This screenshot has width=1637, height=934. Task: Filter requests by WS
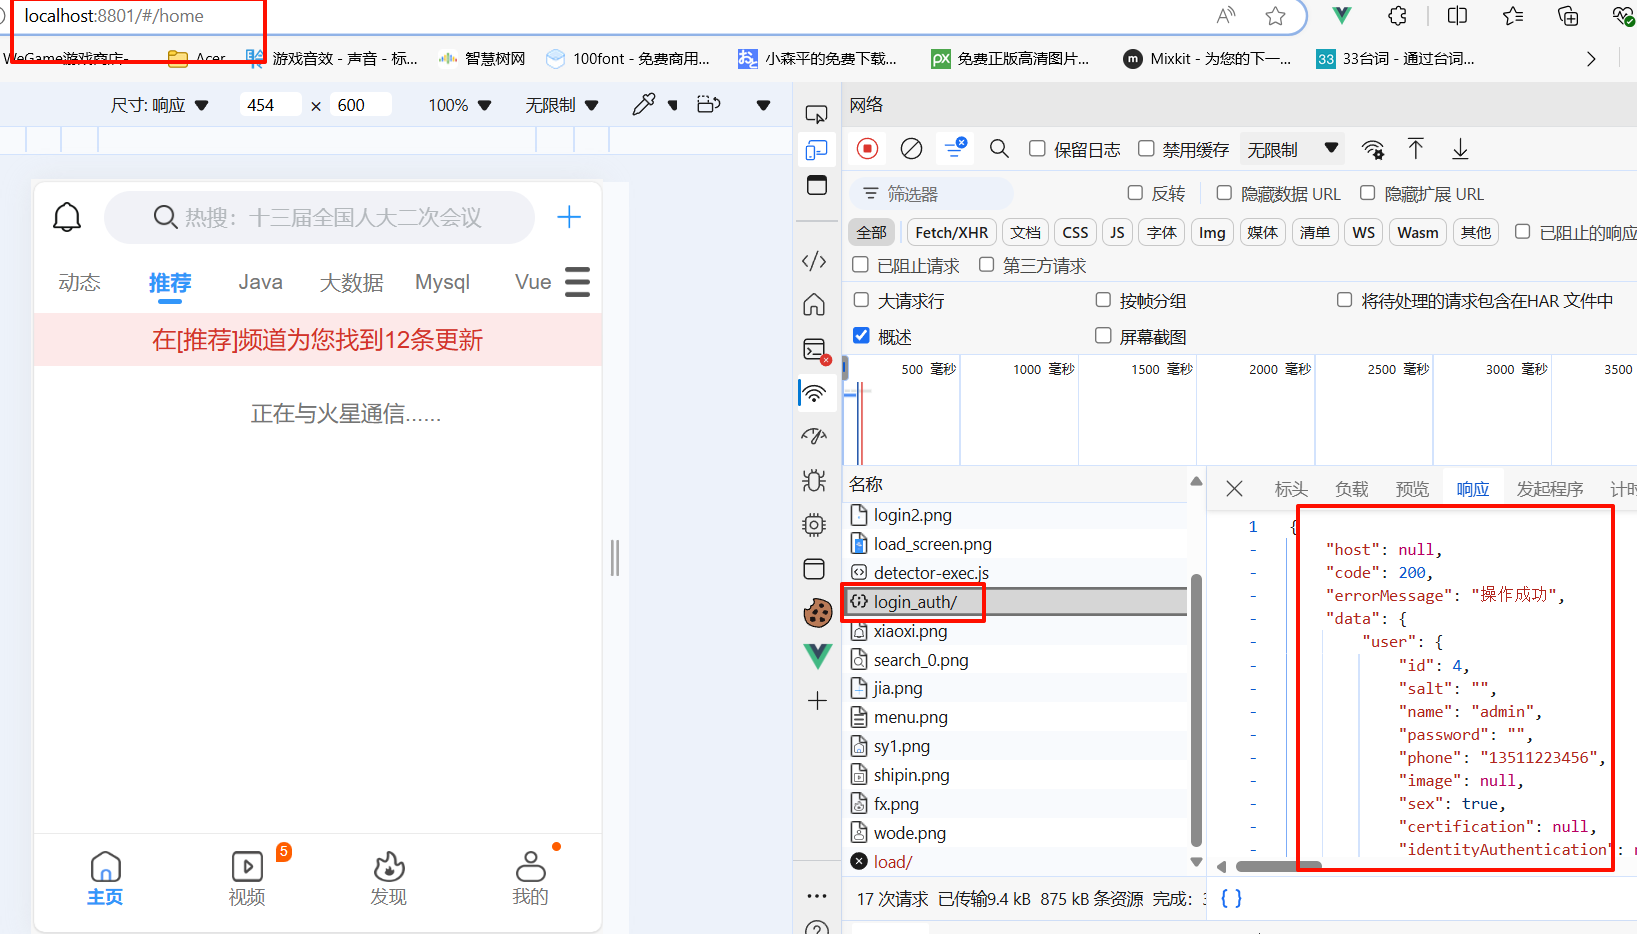(1363, 232)
